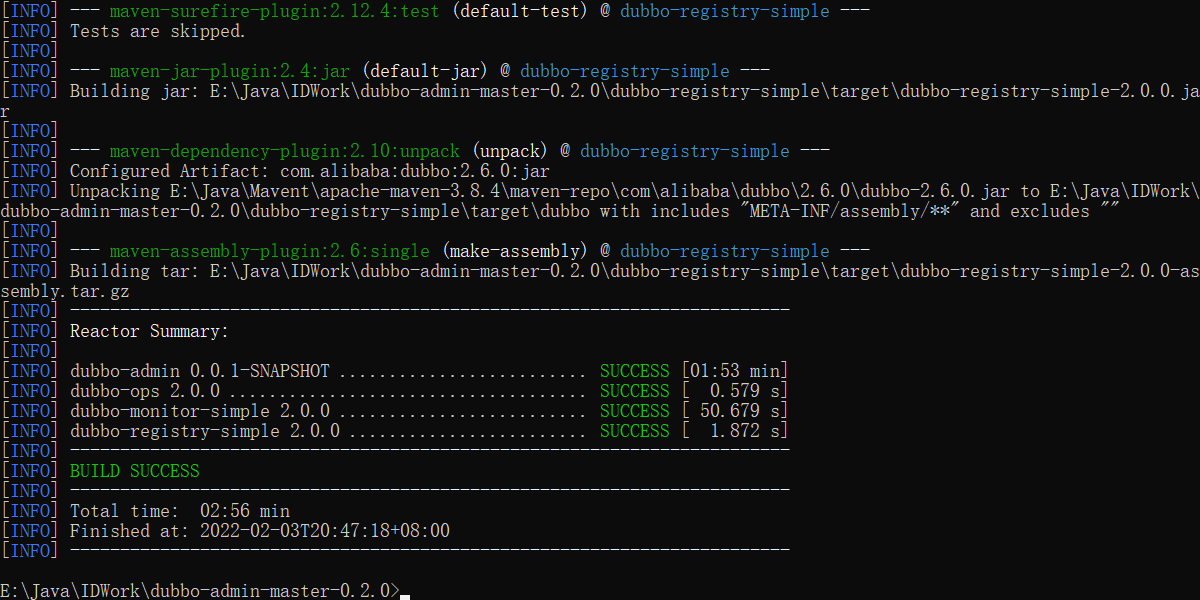
Task: Click maven-jar-plugin:2.4:jar text
Action: 229,71
